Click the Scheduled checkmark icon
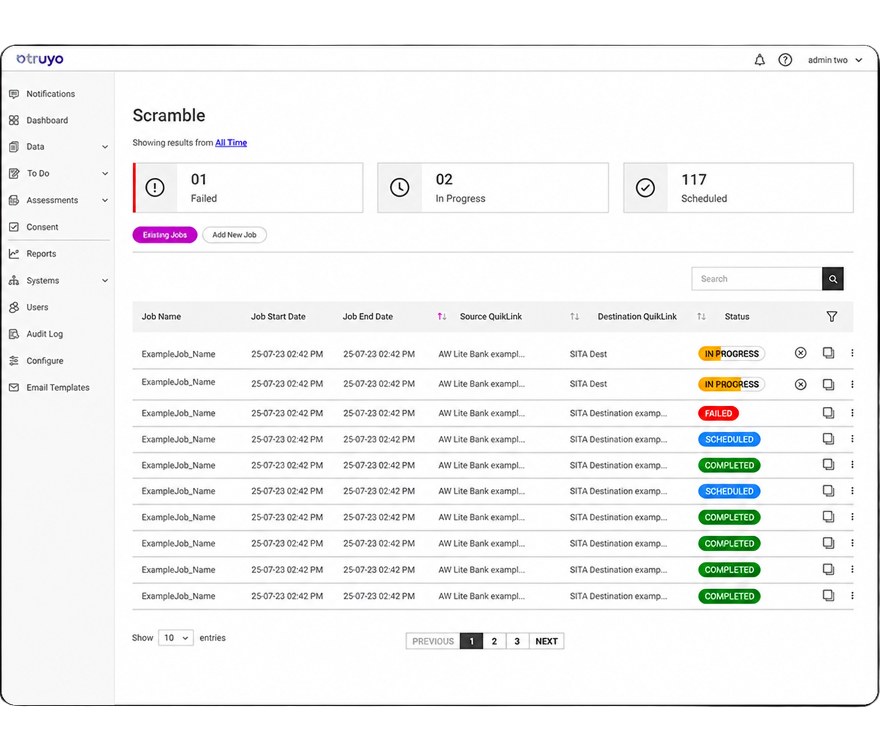The image size is (880, 752). [645, 187]
